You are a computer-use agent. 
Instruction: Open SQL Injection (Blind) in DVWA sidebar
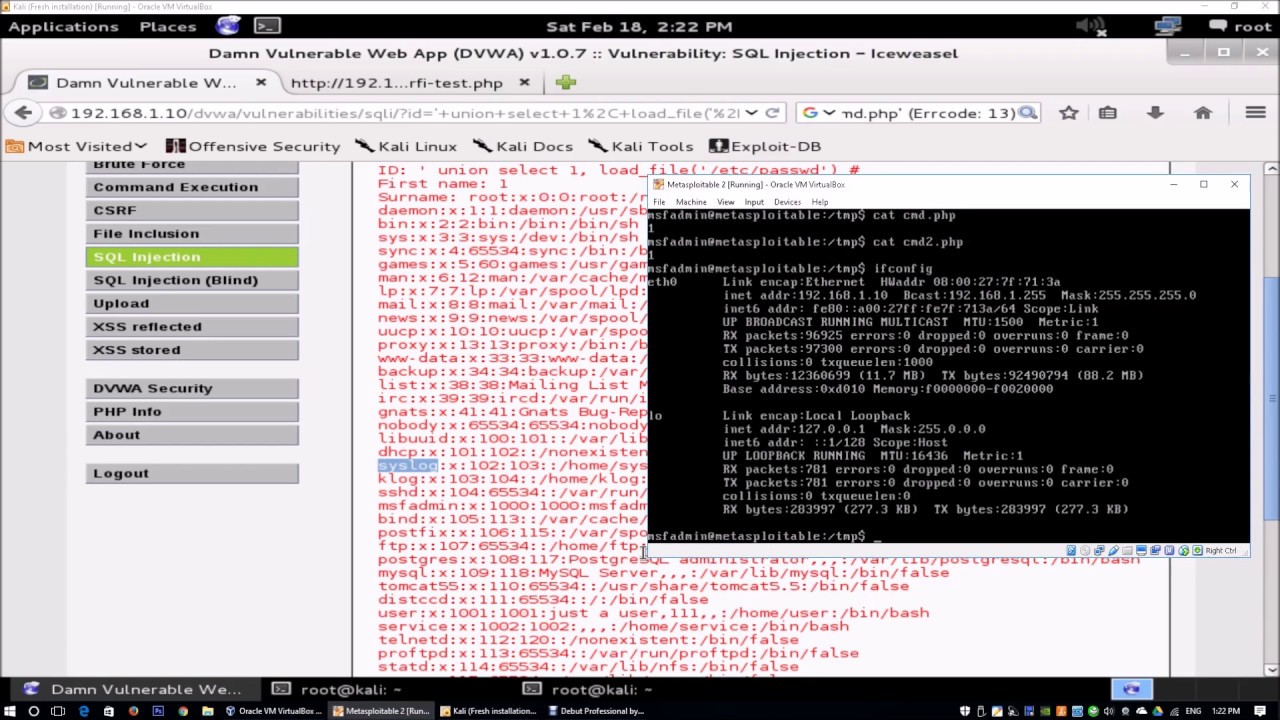(x=192, y=280)
